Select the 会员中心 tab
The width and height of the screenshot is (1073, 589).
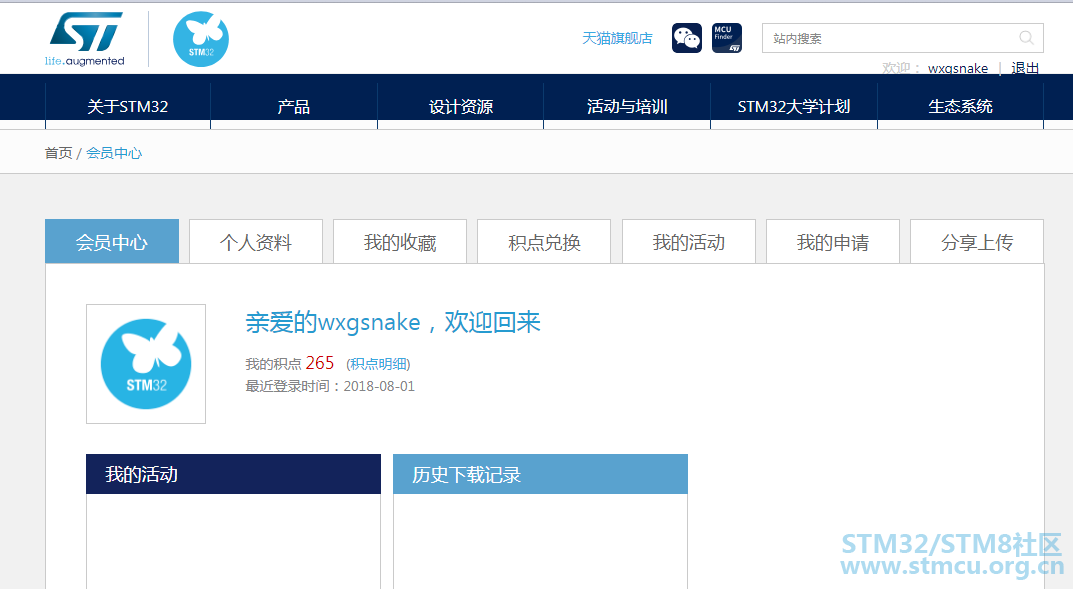coord(112,241)
